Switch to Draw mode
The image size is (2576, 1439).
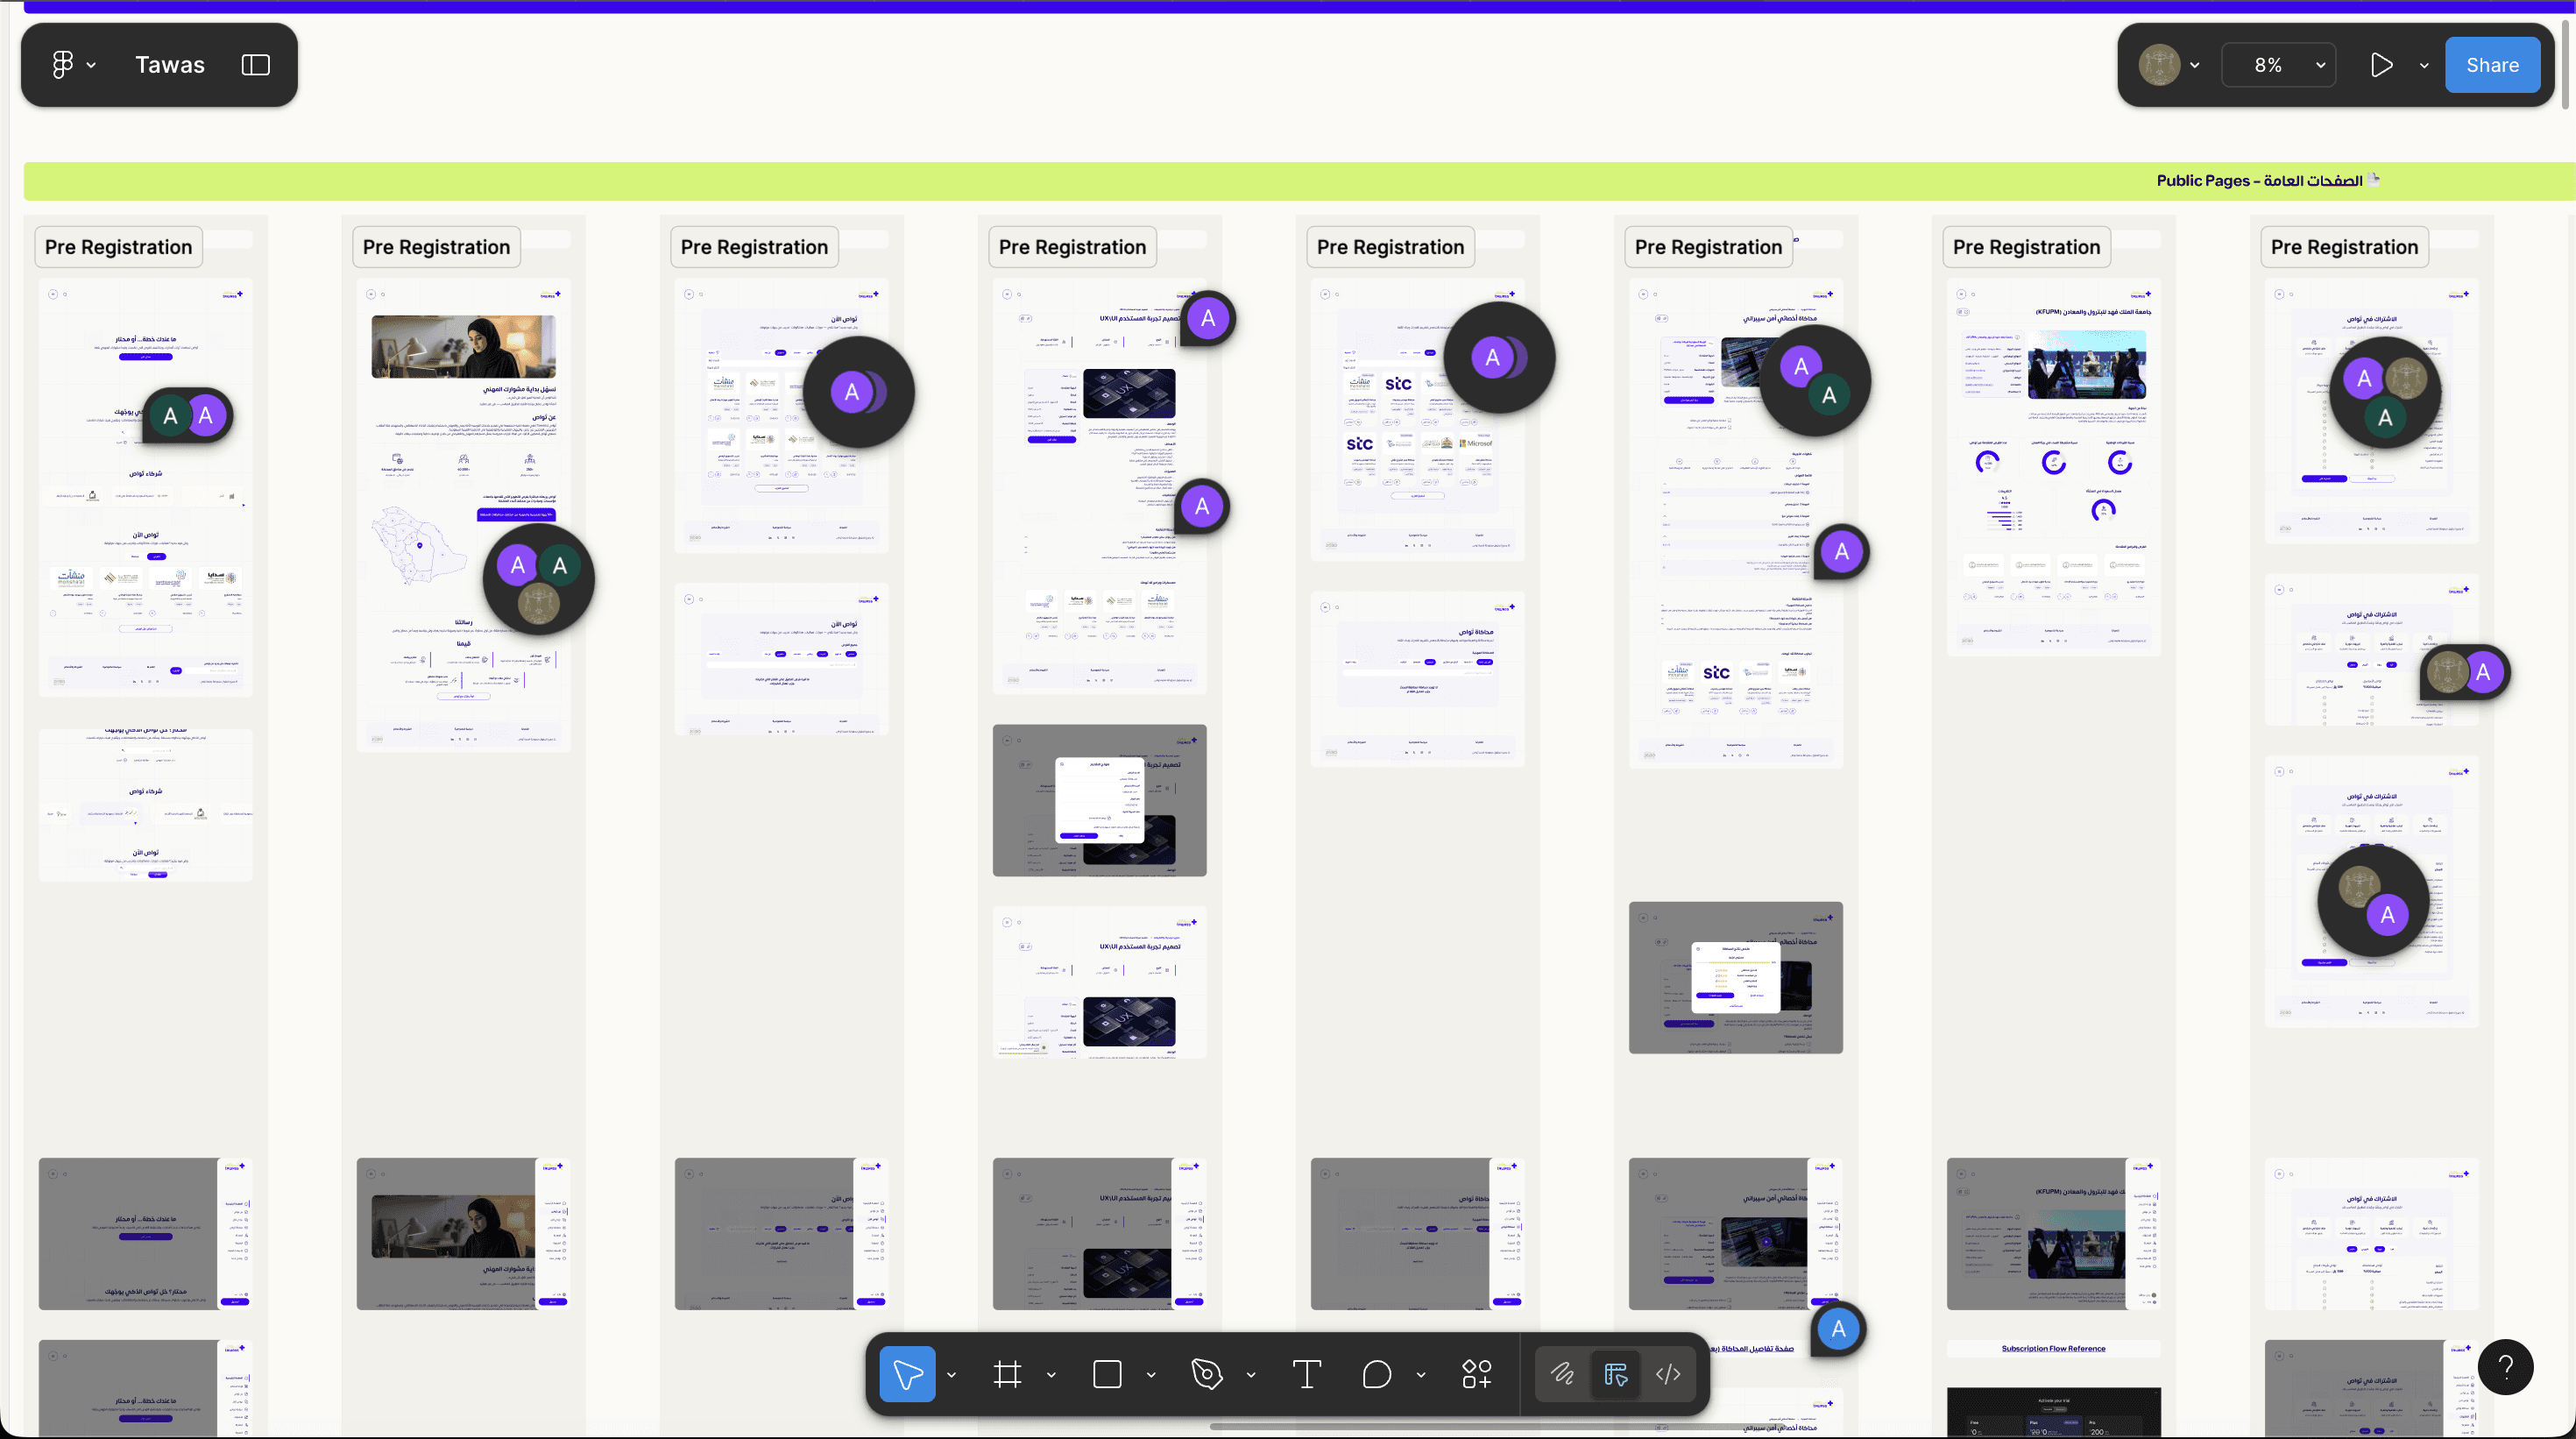tap(1563, 1374)
